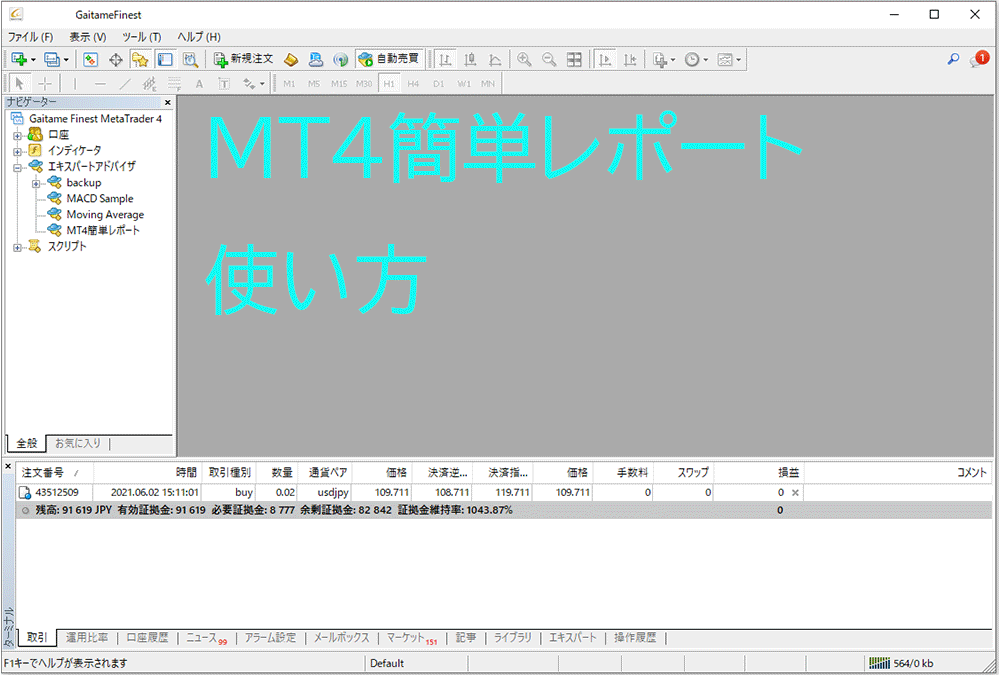Select the H1 timeframe button
The image size is (1000, 675).
coord(389,84)
